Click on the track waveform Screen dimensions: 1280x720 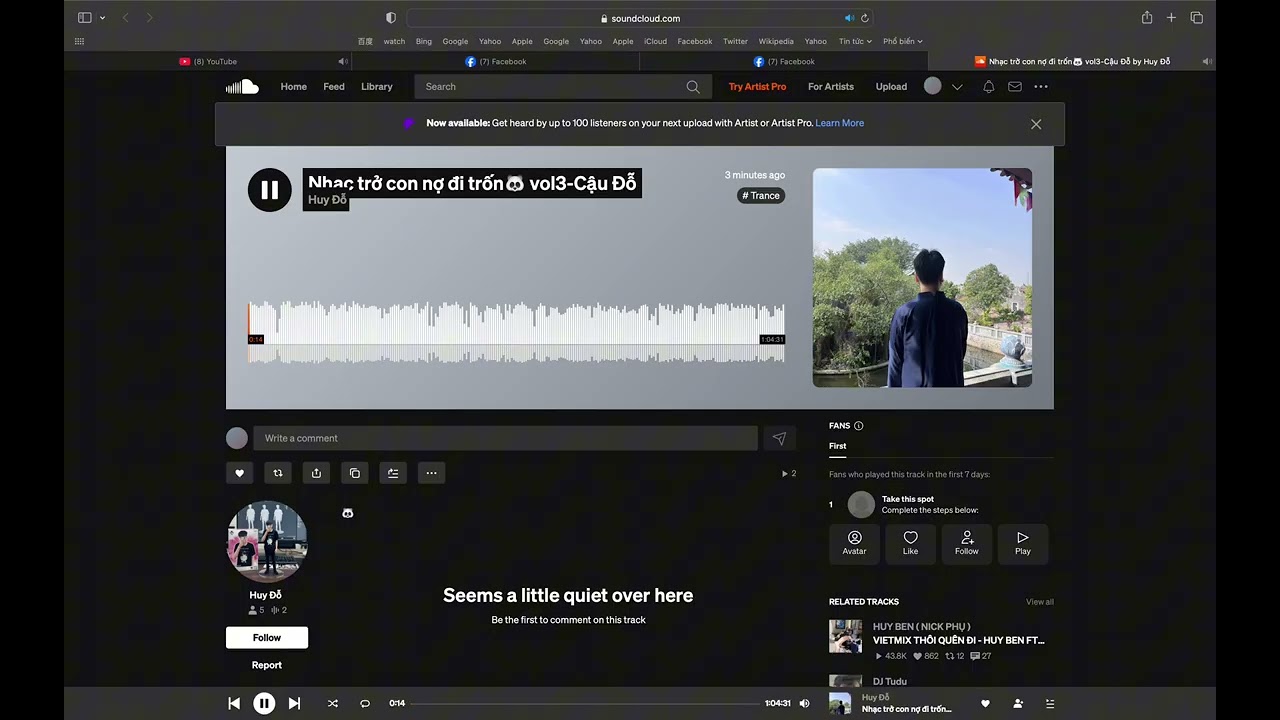tap(516, 332)
